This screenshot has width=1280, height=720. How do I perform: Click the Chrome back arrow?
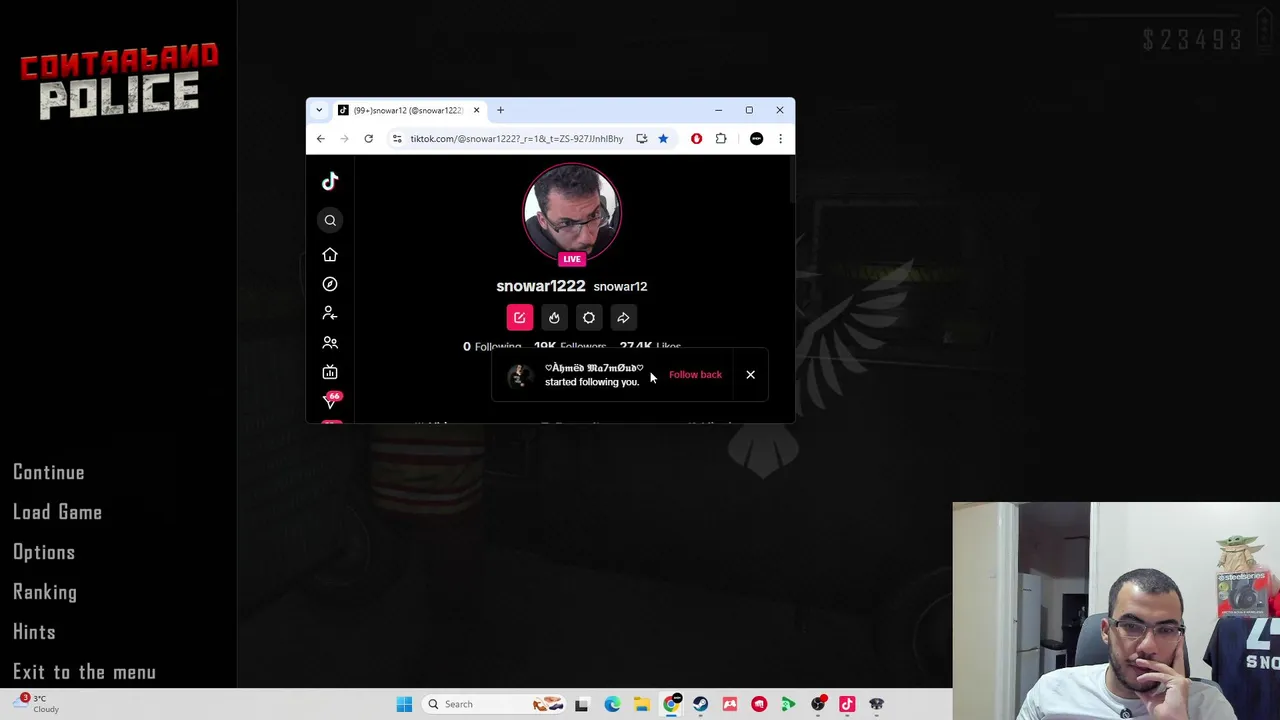click(x=321, y=139)
